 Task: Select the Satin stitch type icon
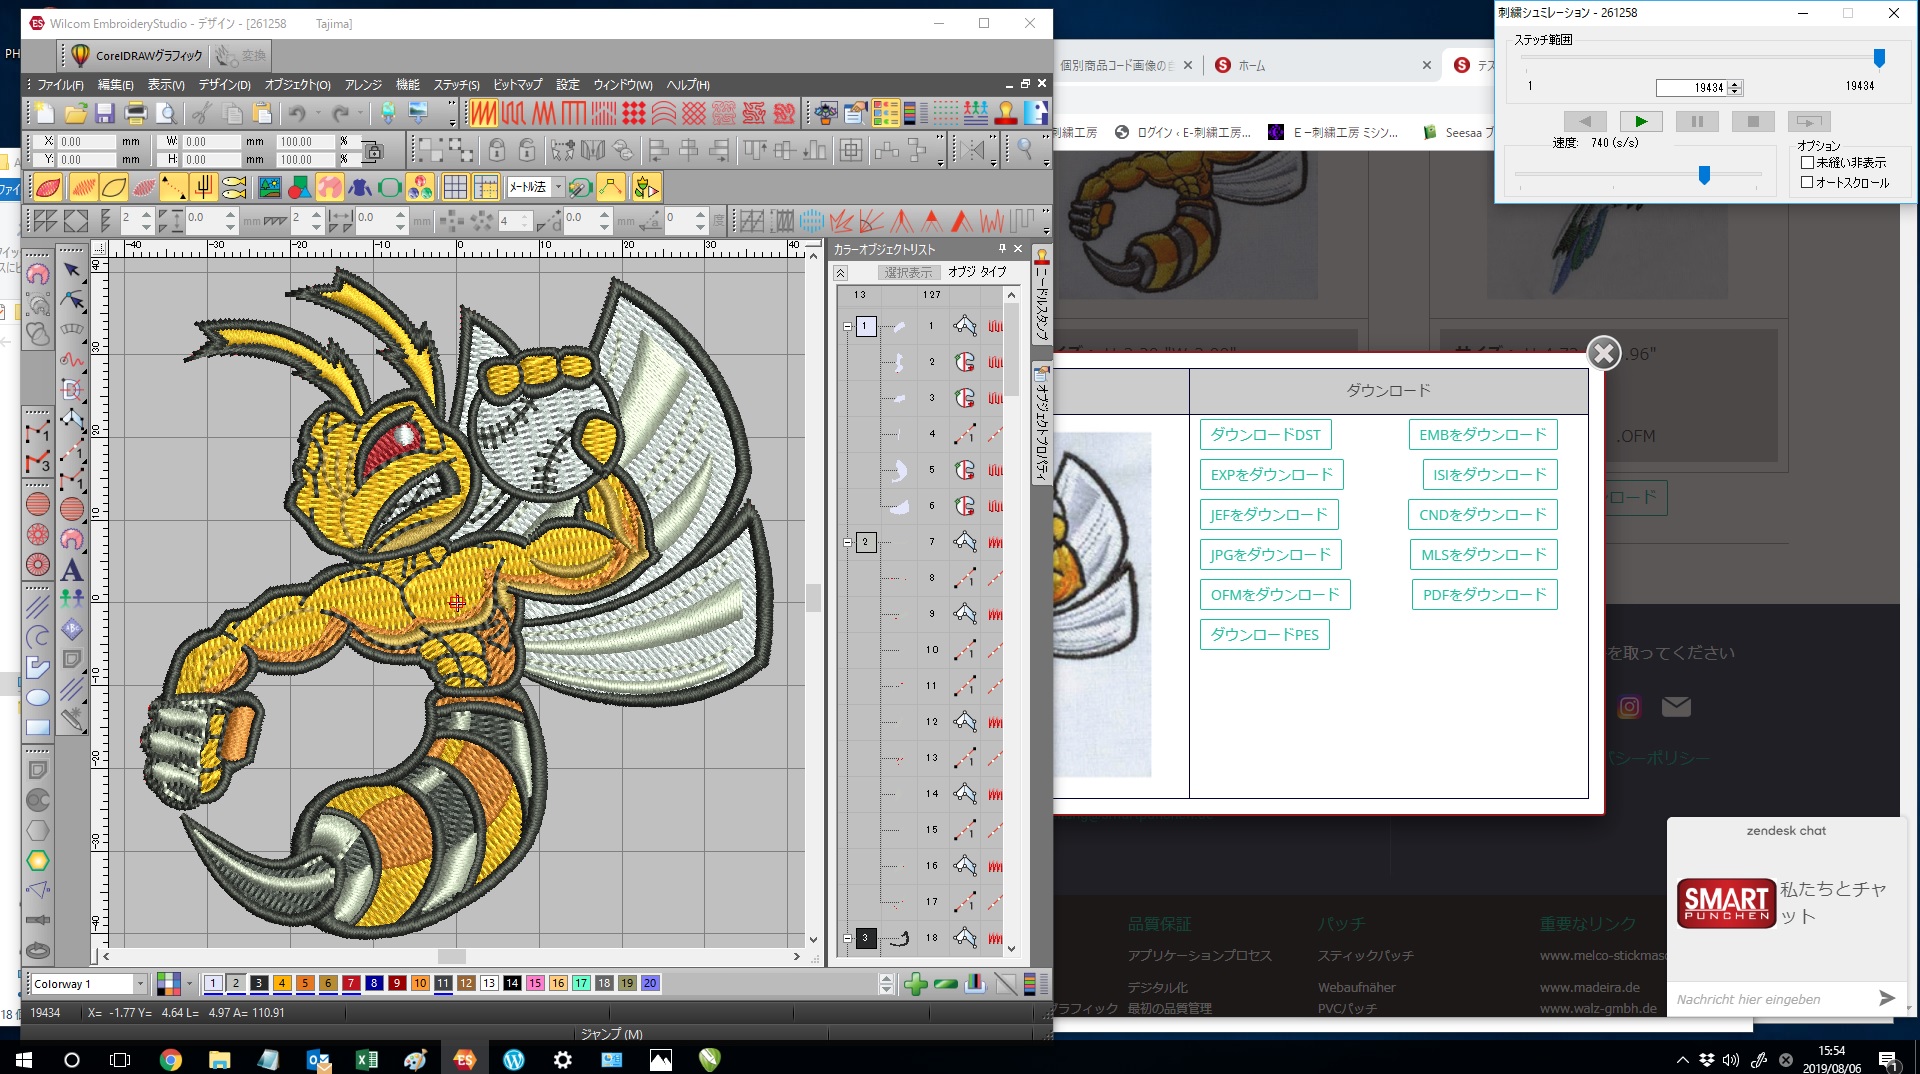tap(483, 113)
